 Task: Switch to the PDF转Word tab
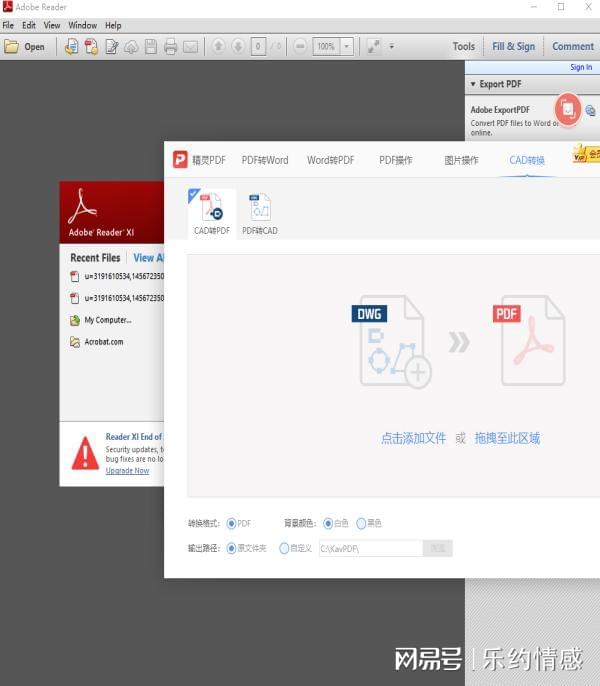265,160
